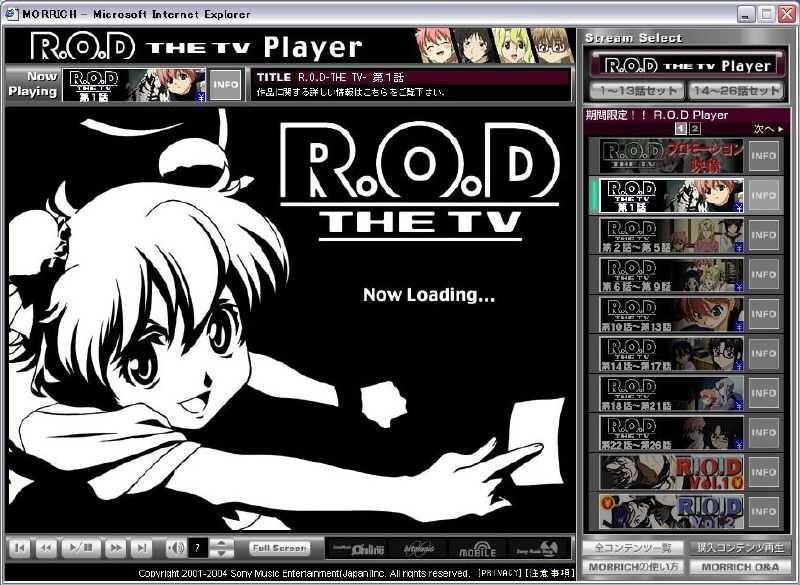This screenshot has width=800, height=585.
Task: Skip to the next track
Action: click(x=142, y=548)
